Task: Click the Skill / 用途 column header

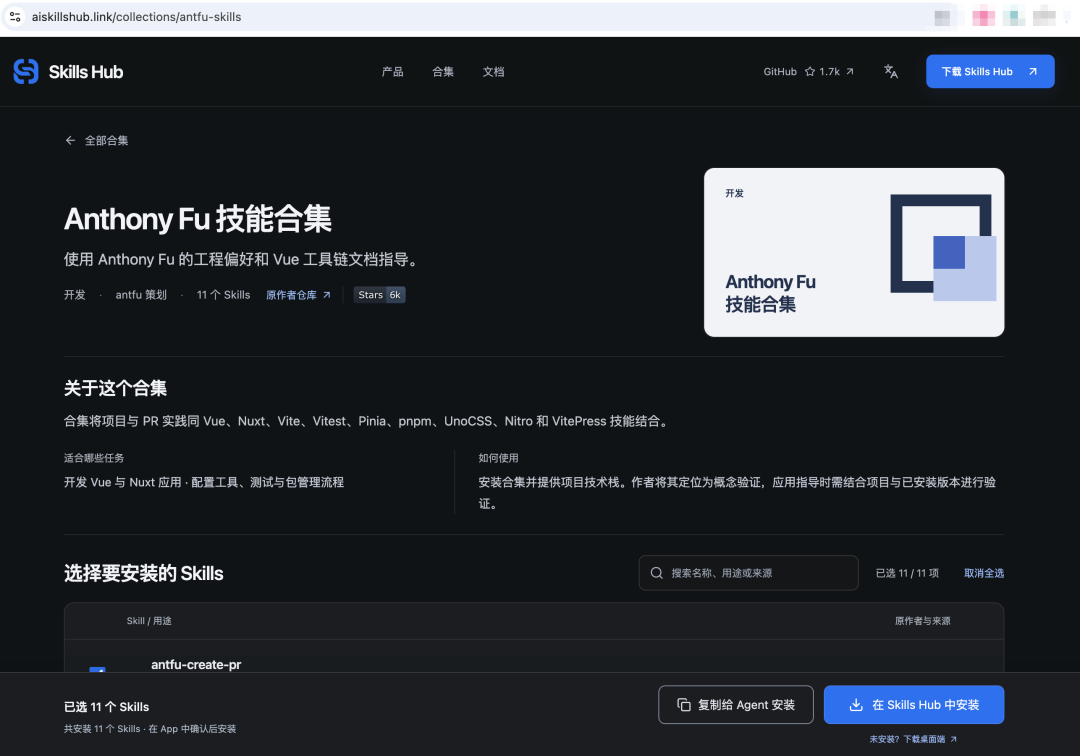Action: pyautogui.click(x=149, y=621)
